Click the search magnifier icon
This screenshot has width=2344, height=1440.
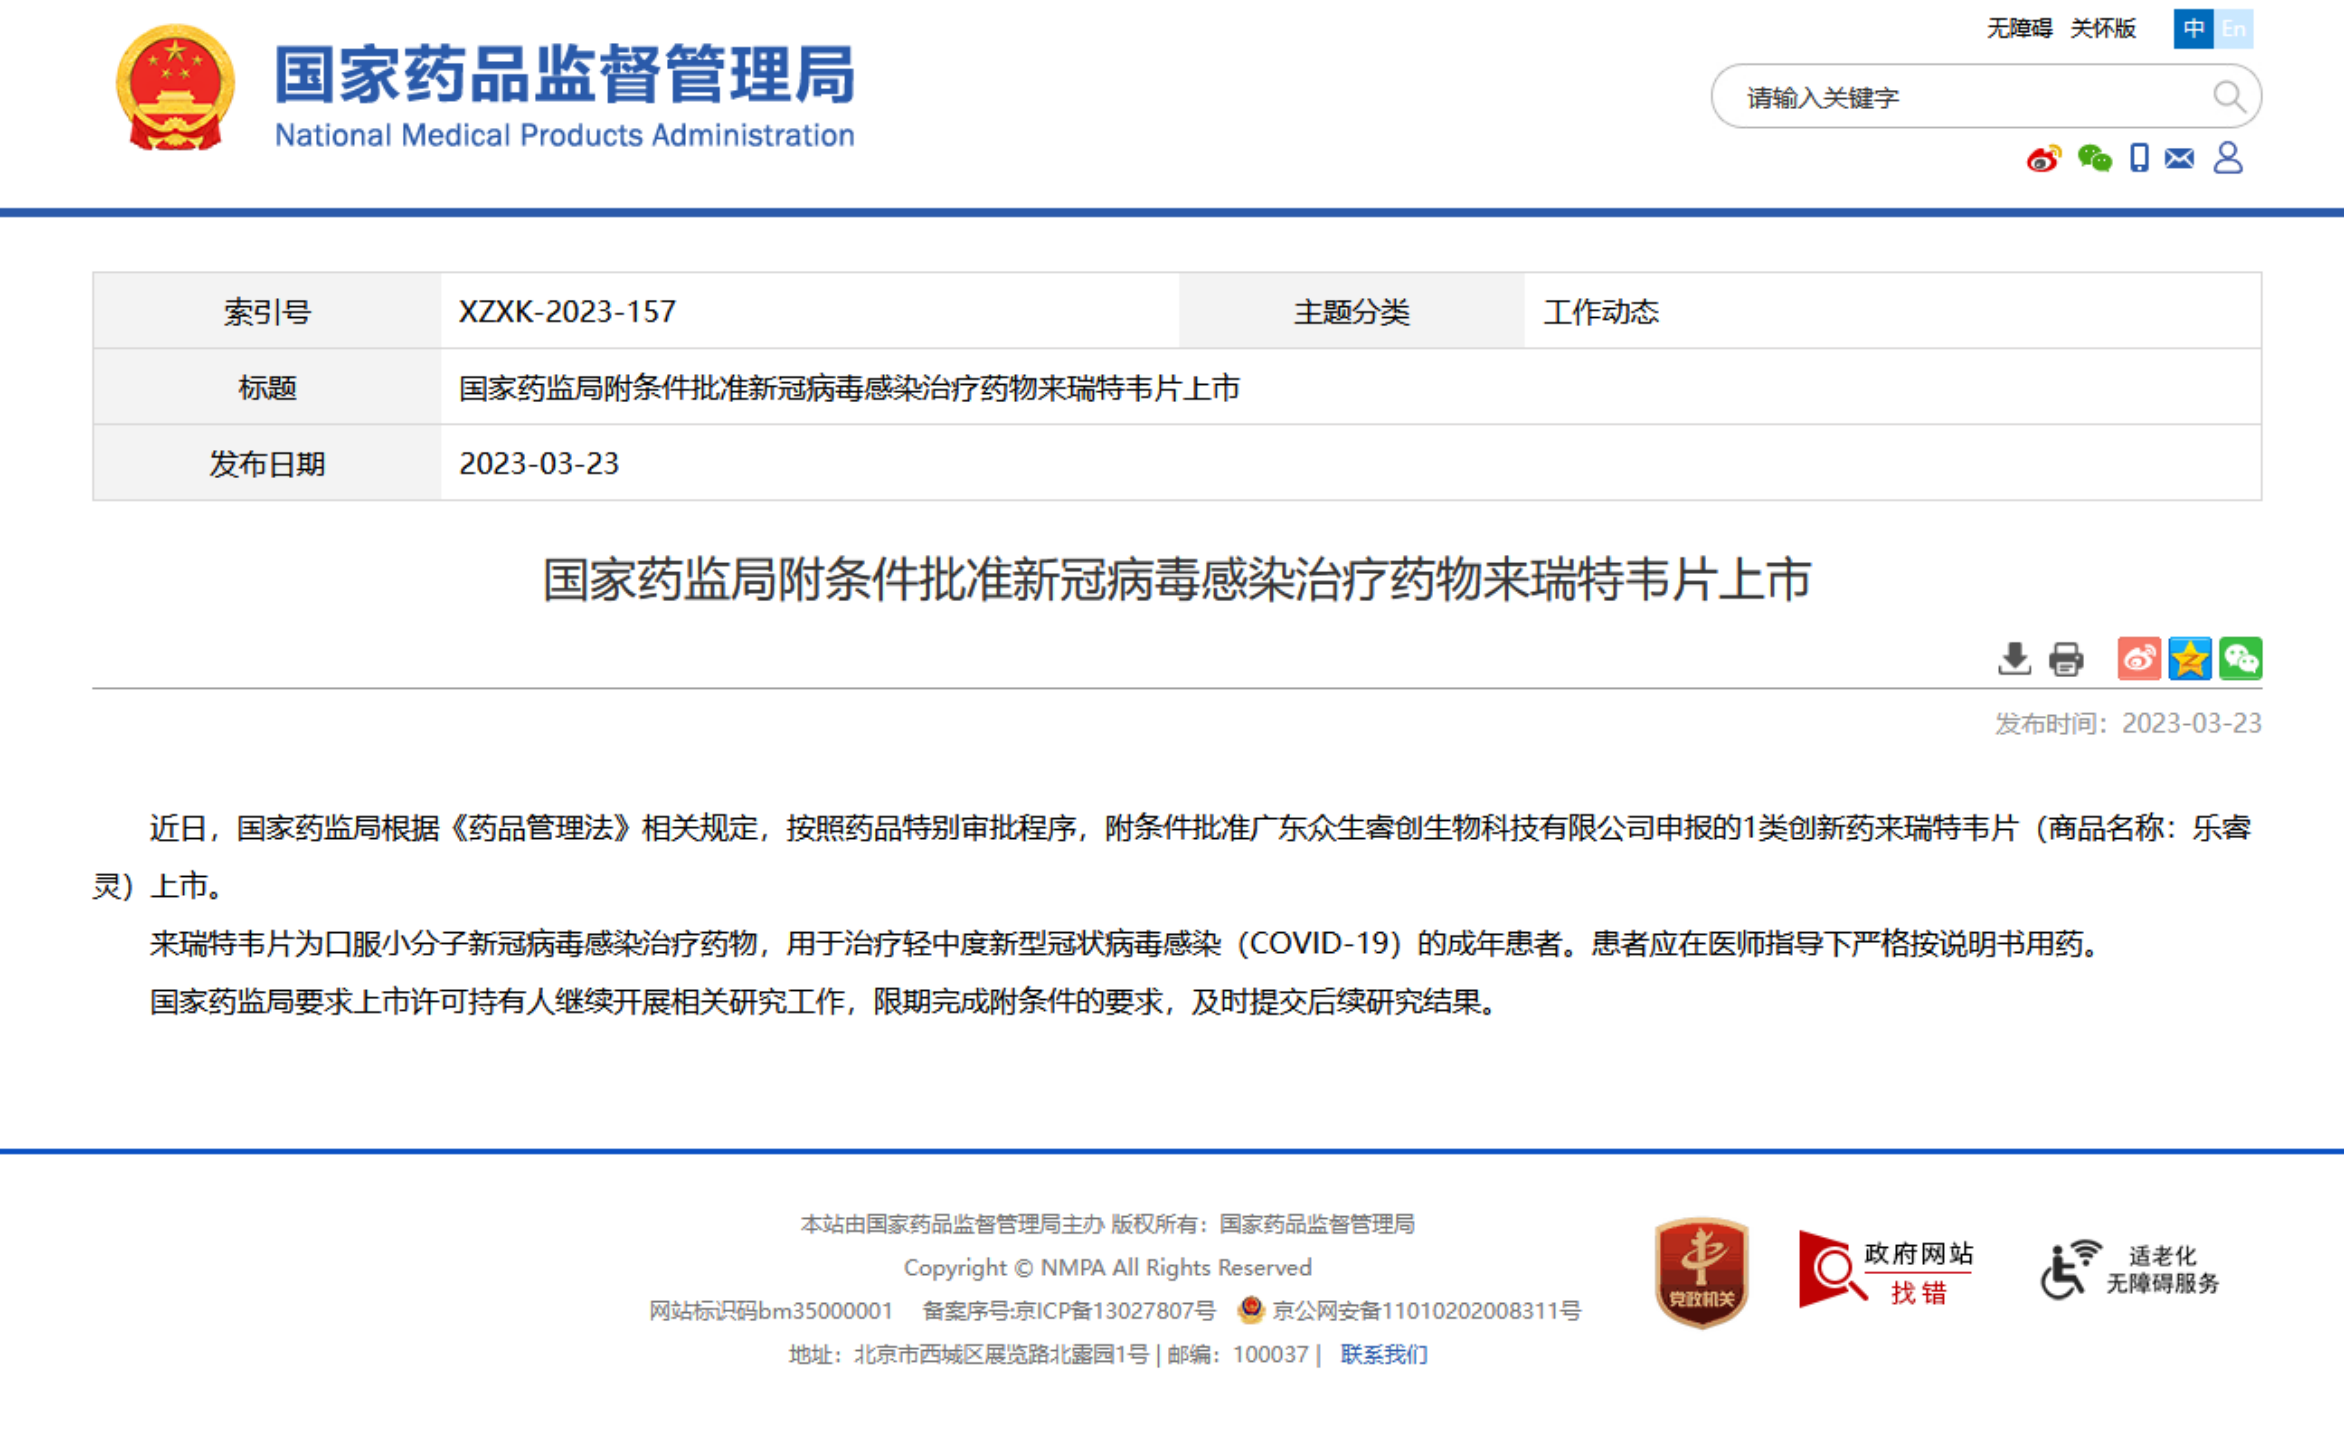tap(2228, 97)
